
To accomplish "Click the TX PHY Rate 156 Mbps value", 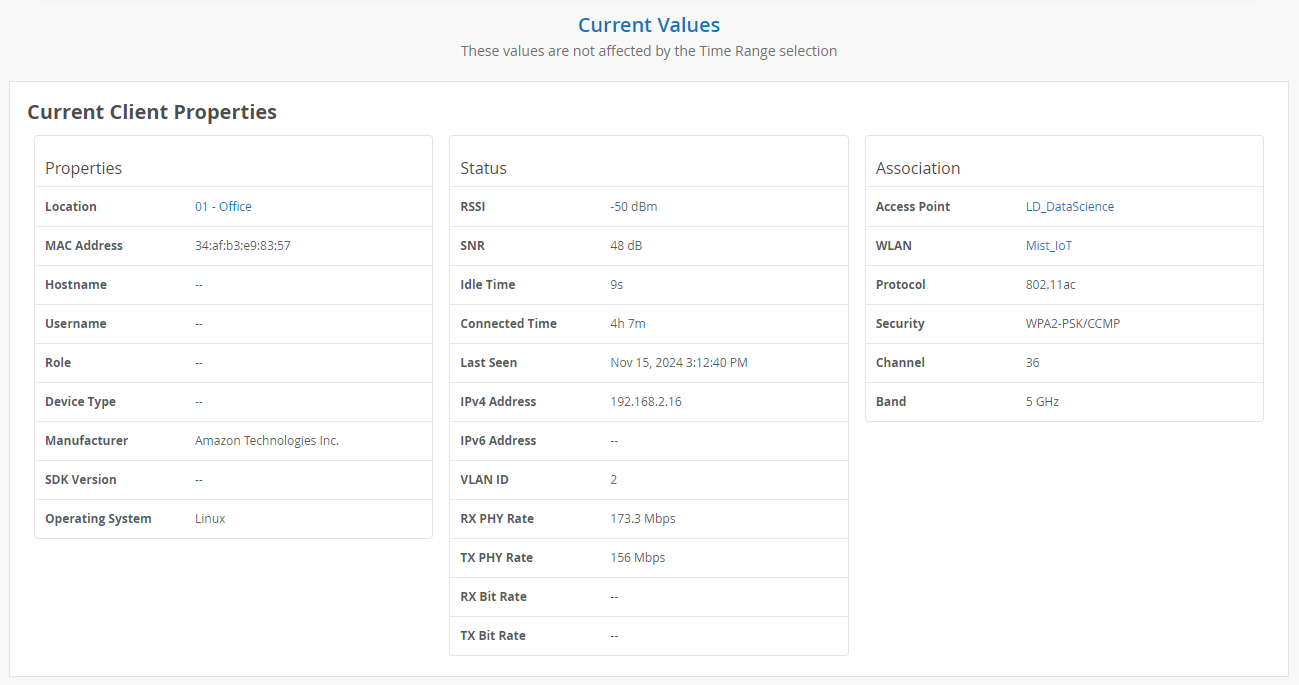I will (x=637, y=558).
